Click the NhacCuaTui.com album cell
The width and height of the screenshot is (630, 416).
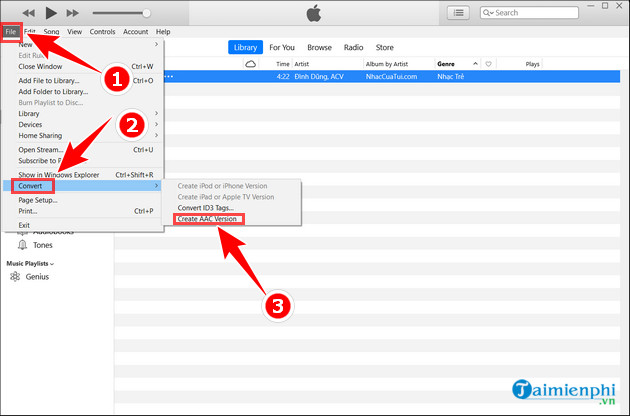[x=391, y=76]
